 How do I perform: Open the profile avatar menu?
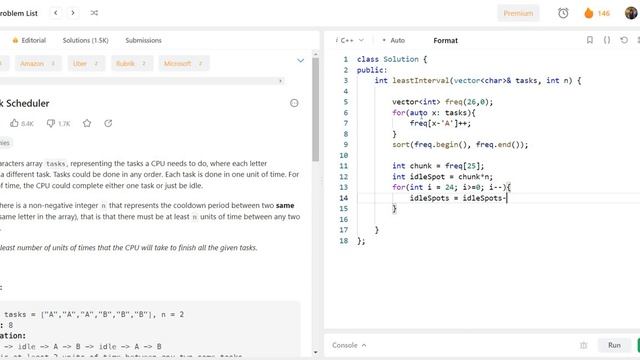[631, 13]
